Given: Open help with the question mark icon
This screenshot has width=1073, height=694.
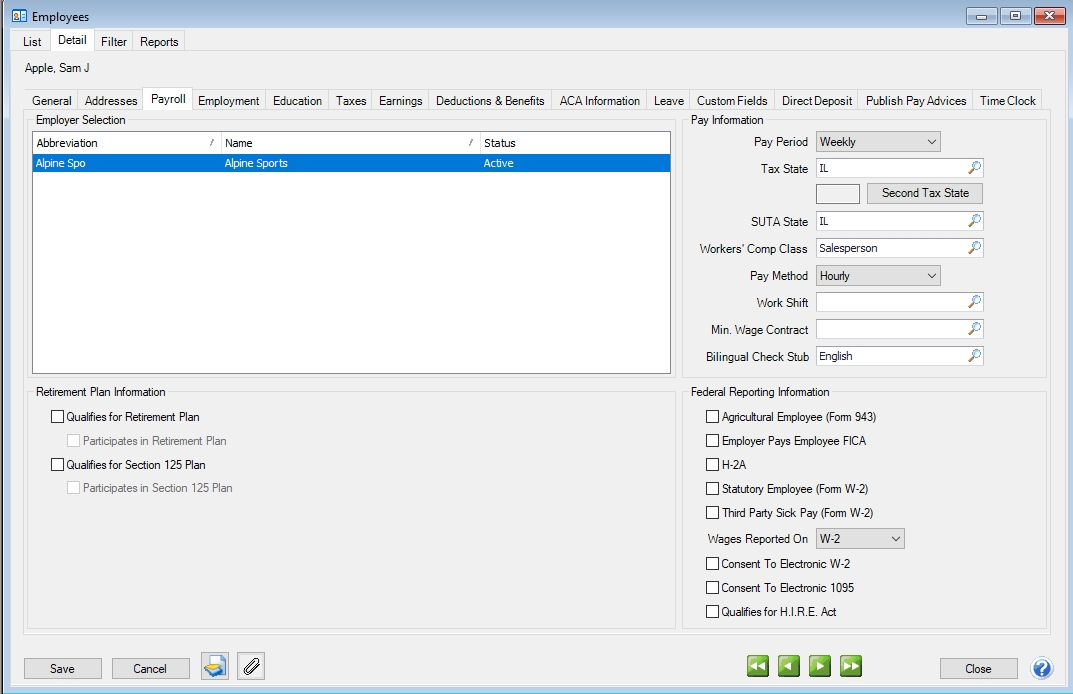Looking at the screenshot, I should tap(1042, 668).
